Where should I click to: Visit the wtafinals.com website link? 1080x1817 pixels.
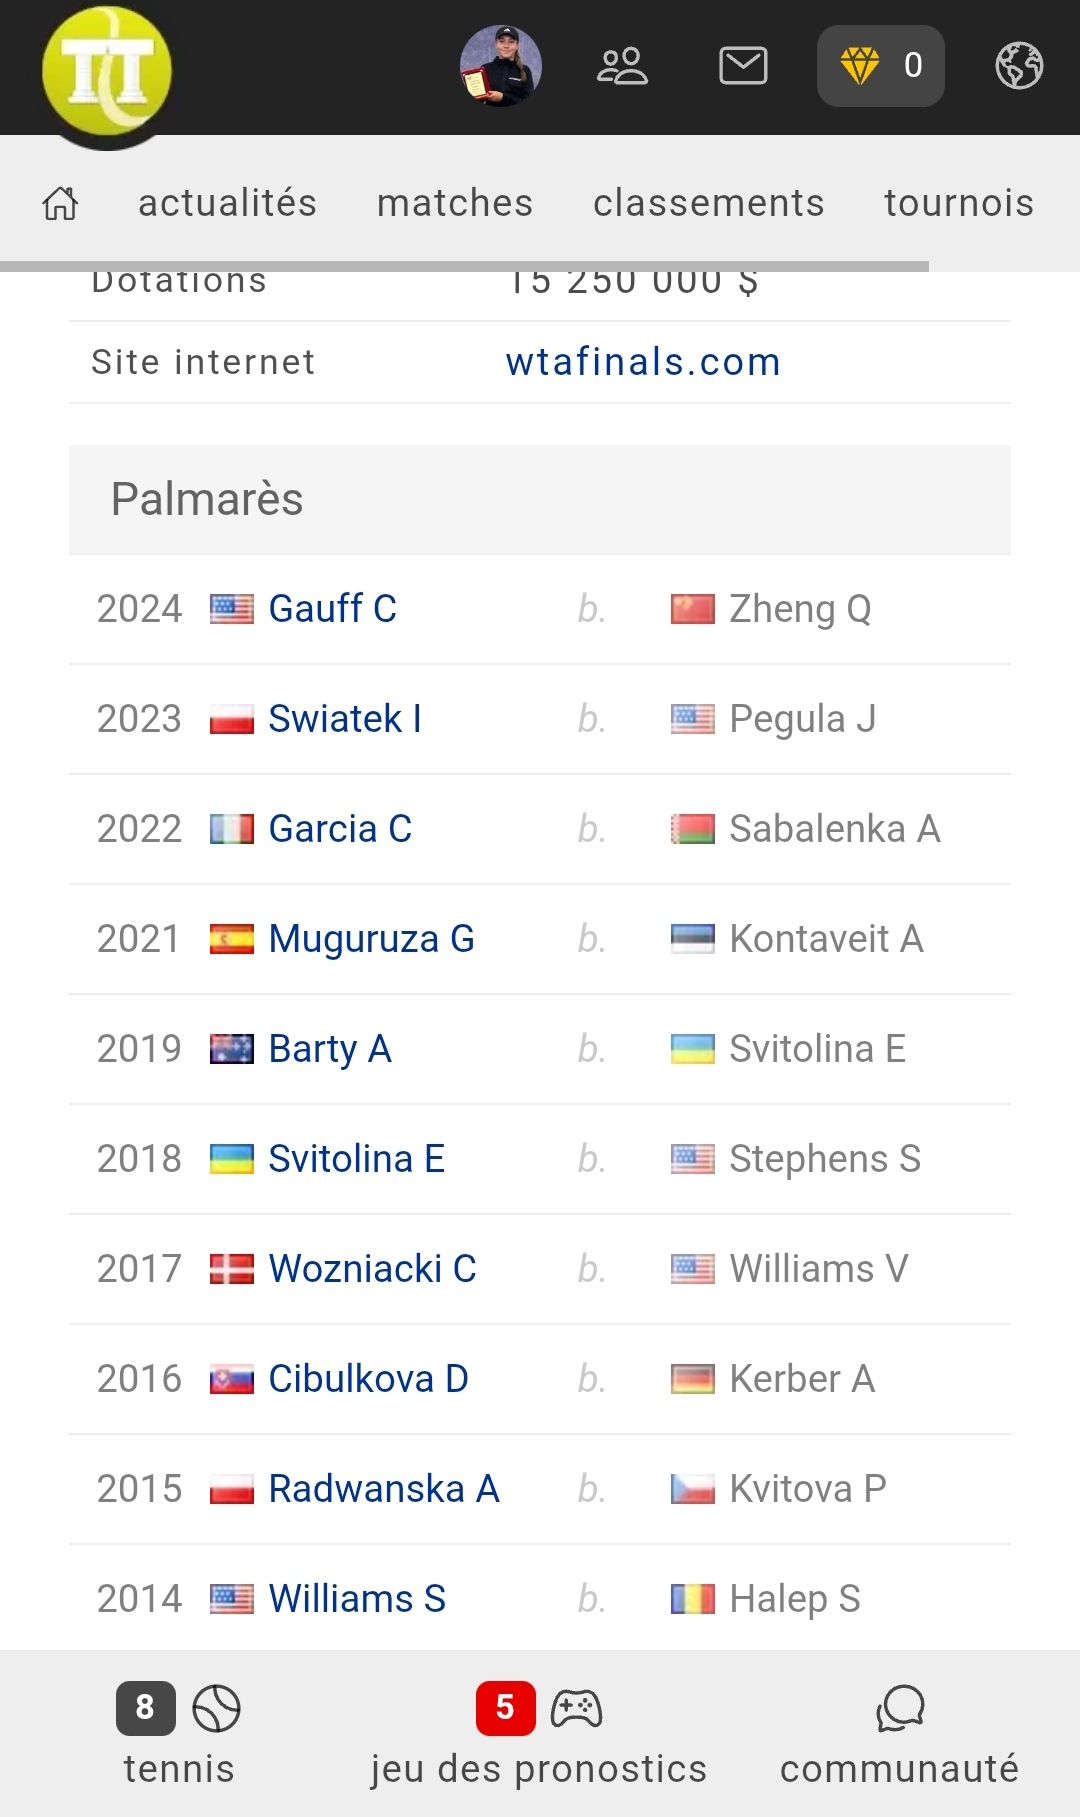[x=643, y=362]
